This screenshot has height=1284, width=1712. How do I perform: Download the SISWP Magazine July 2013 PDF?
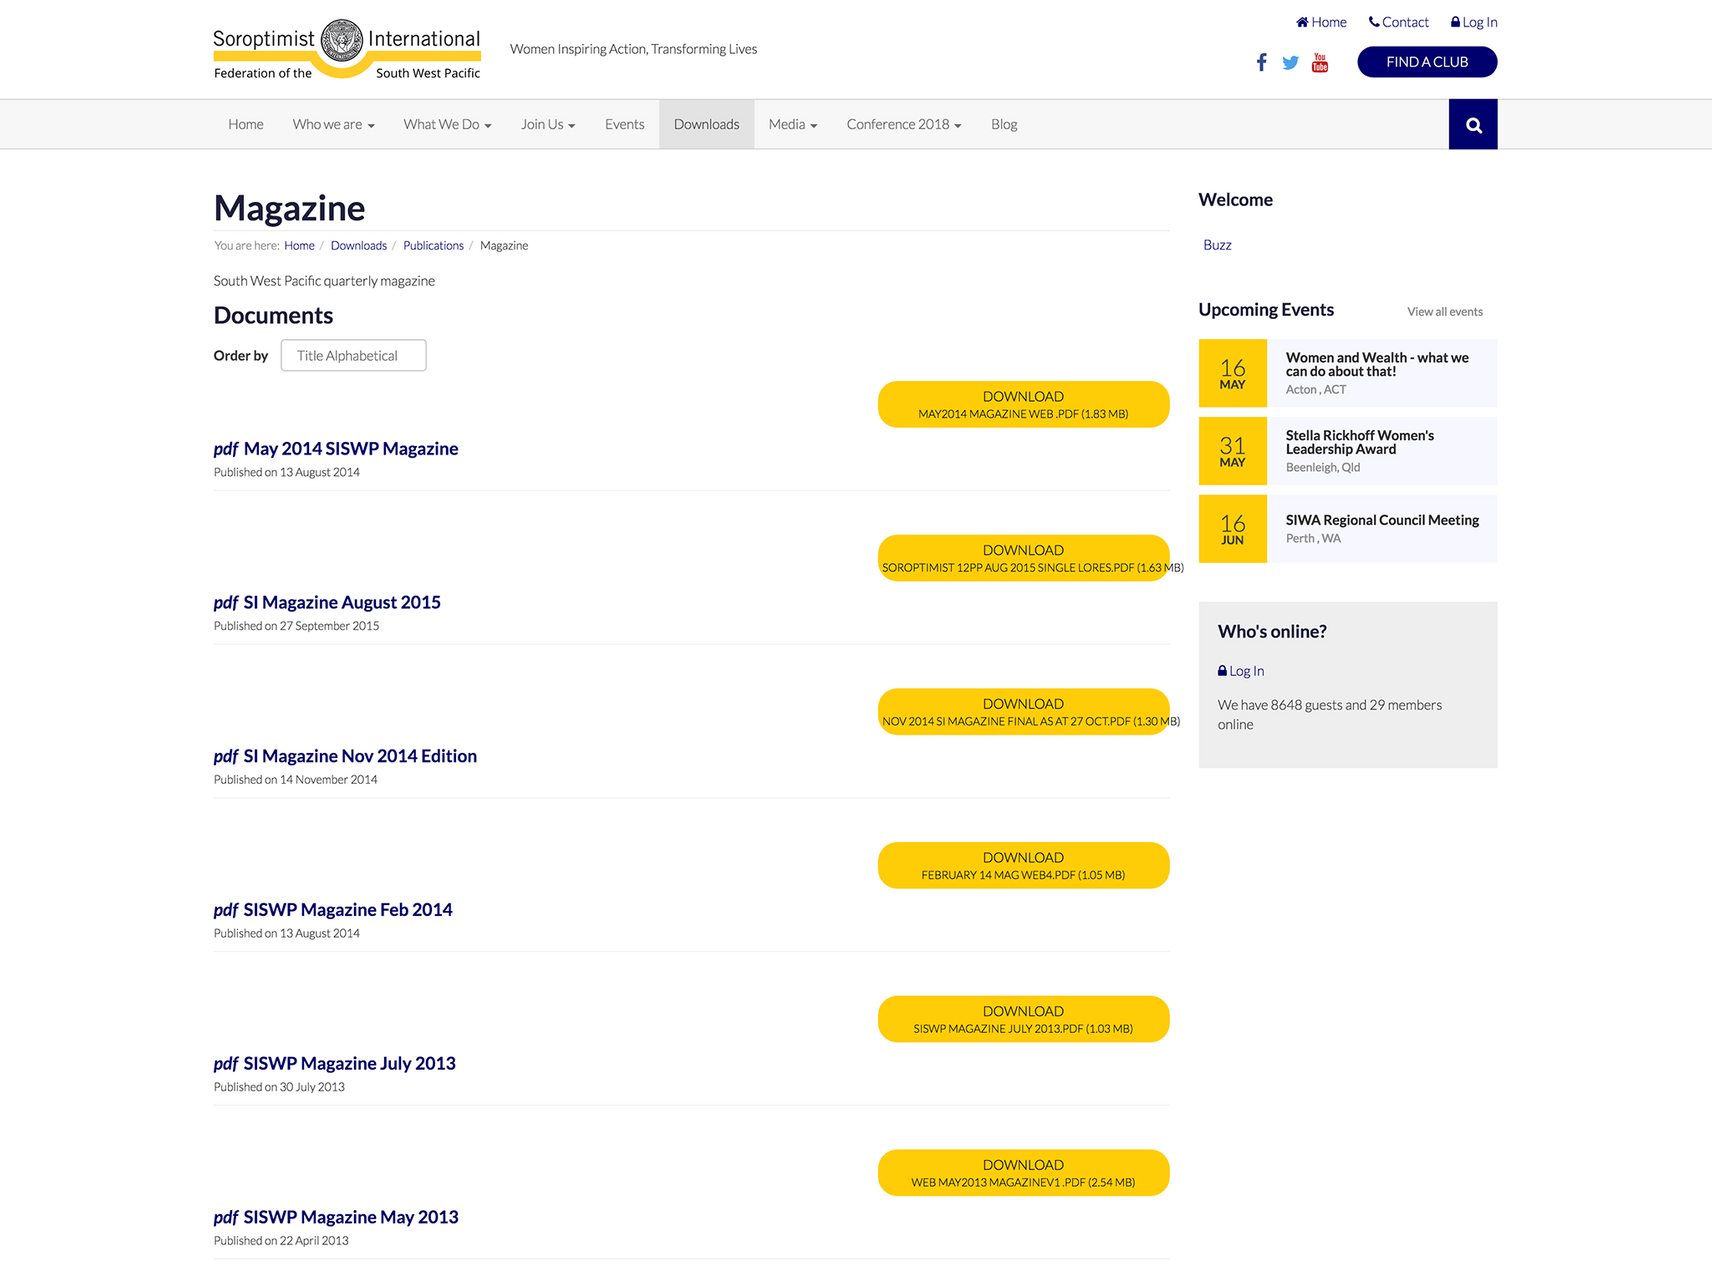point(1023,1020)
